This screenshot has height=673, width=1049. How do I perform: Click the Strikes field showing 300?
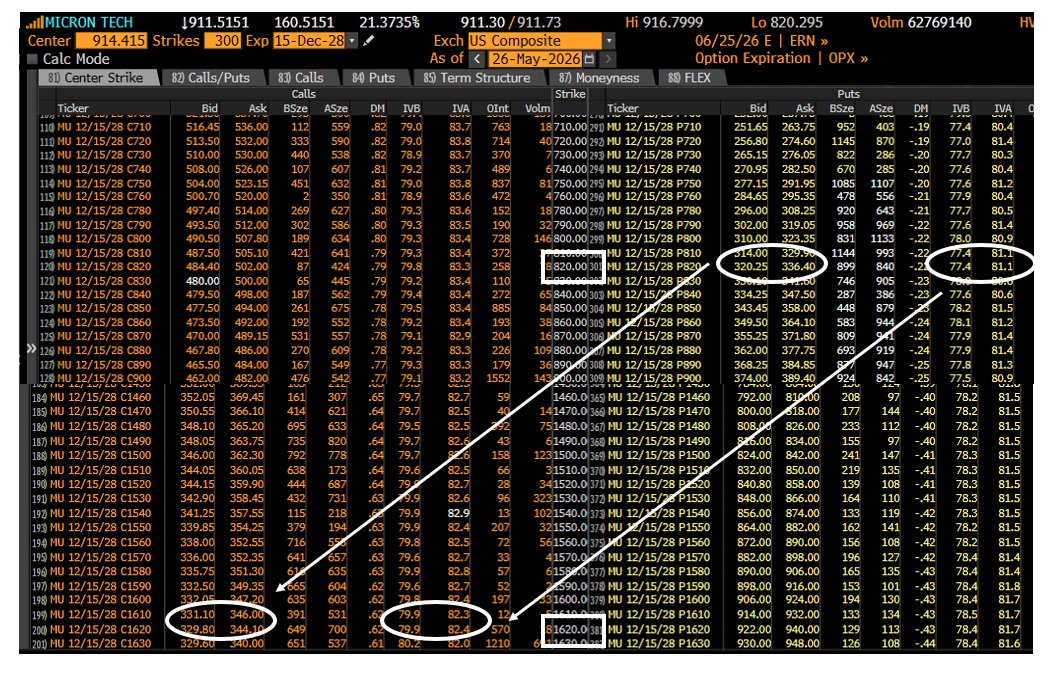222,41
